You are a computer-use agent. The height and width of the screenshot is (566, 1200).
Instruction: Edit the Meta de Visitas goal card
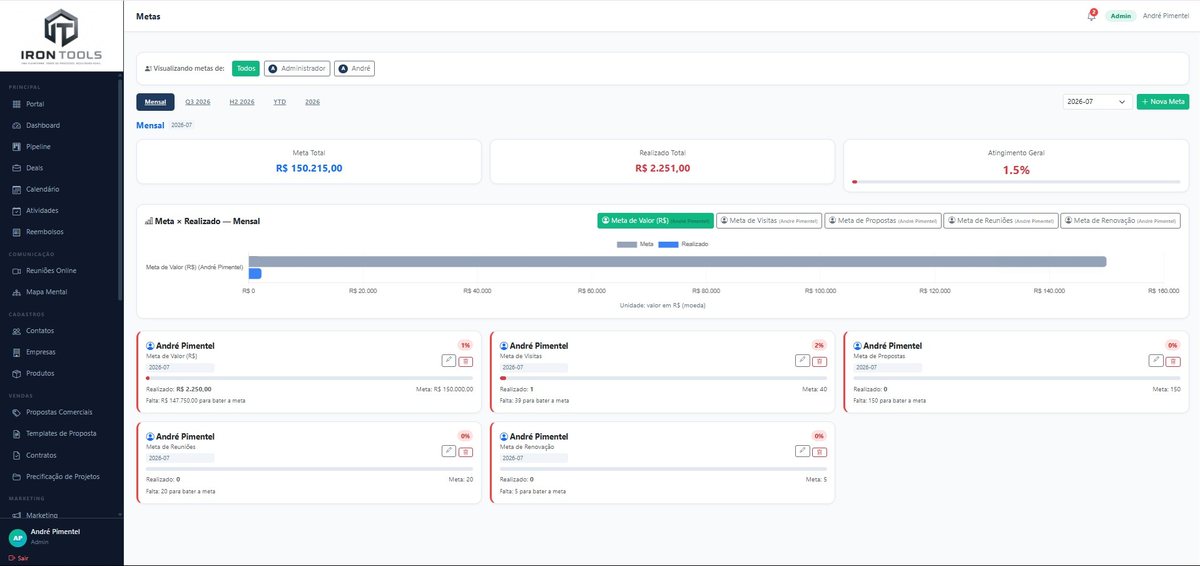coord(803,361)
